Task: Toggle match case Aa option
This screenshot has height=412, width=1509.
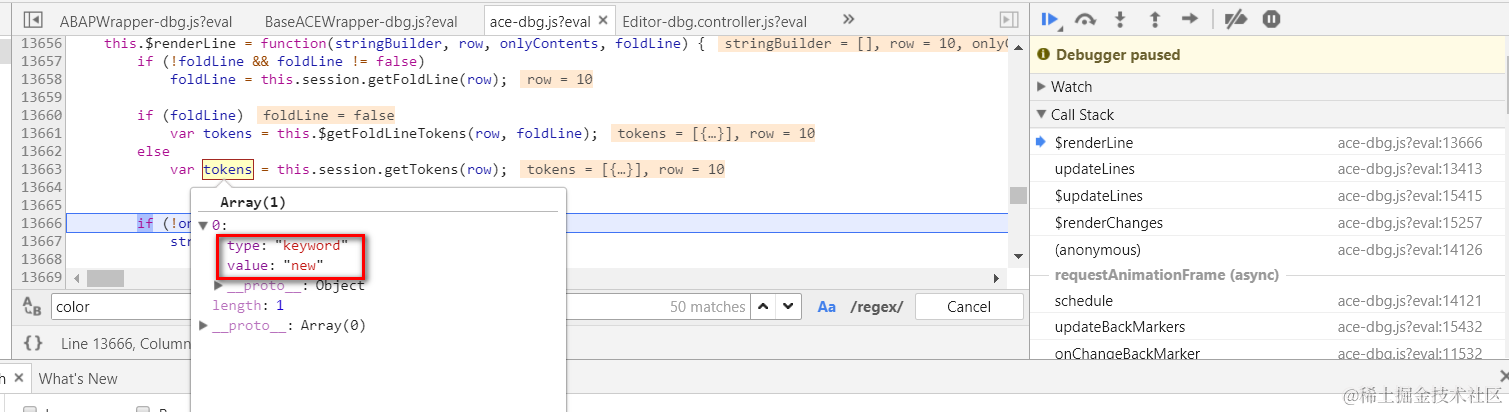Action: click(827, 307)
